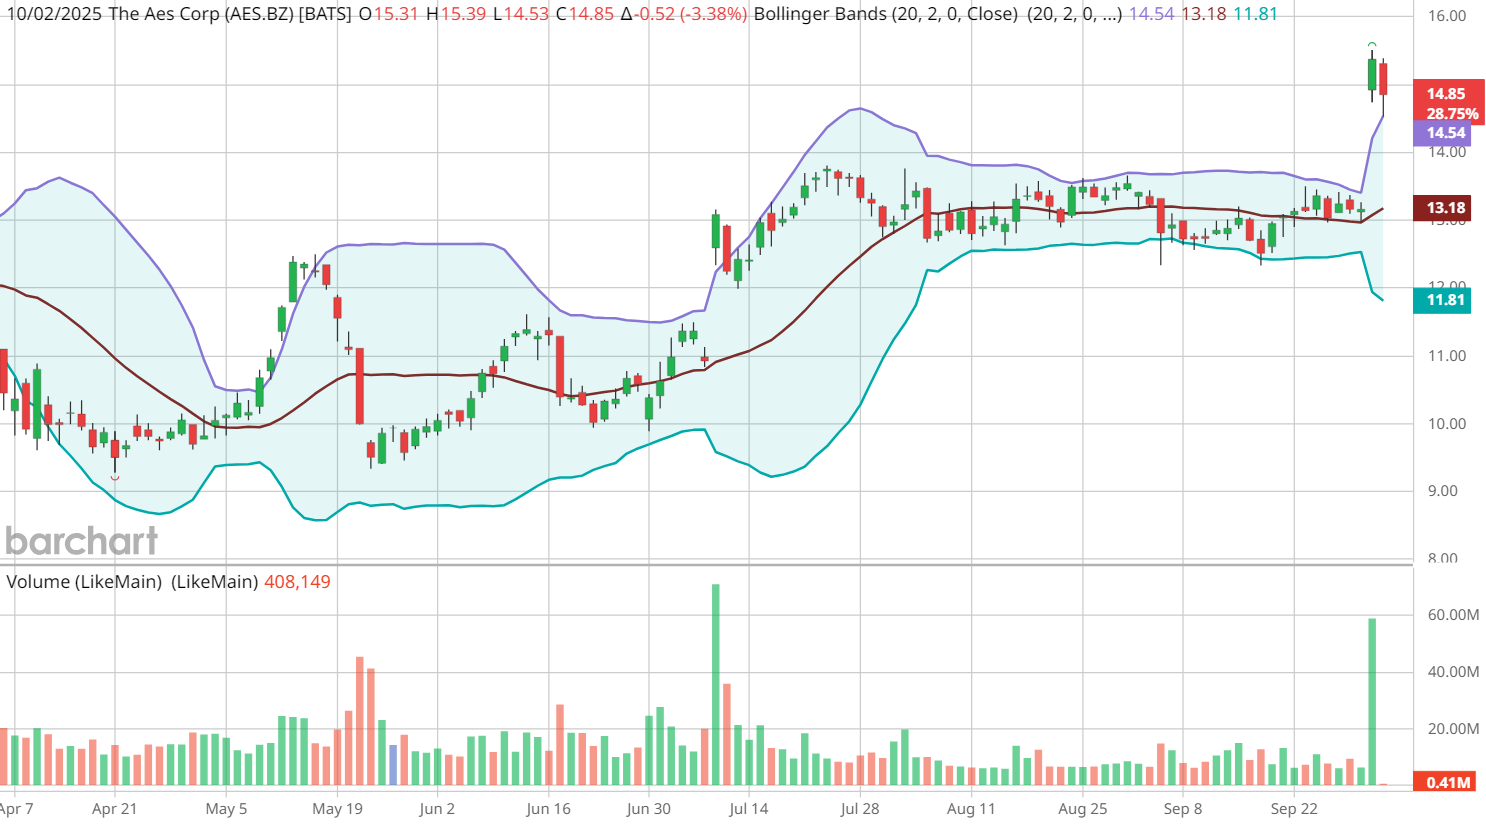Click the 60.00M volume axis label
1486x826 pixels.
pyautogui.click(x=1453, y=615)
